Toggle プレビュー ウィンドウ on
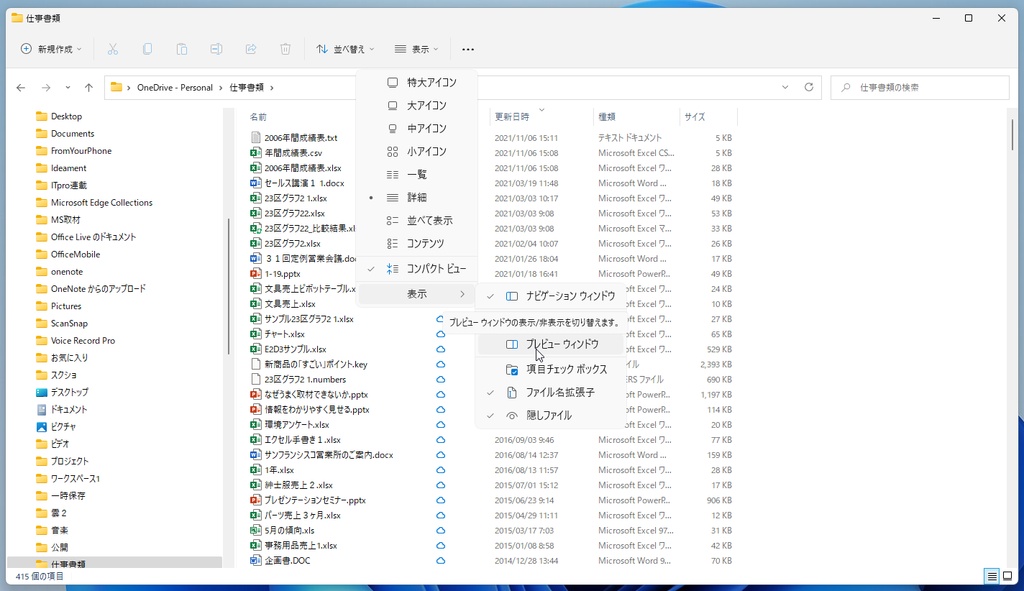This screenshot has width=1024, height=591. click(x=551, y=344)
